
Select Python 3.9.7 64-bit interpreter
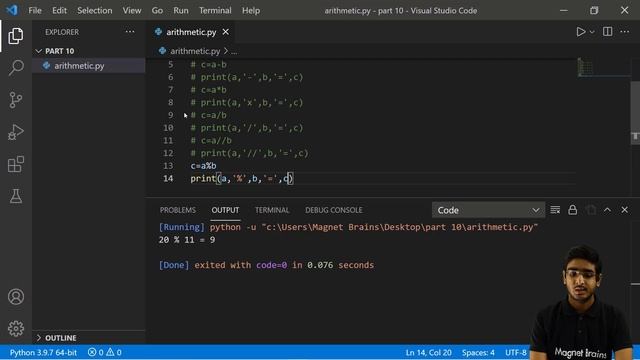click(43, 352)
